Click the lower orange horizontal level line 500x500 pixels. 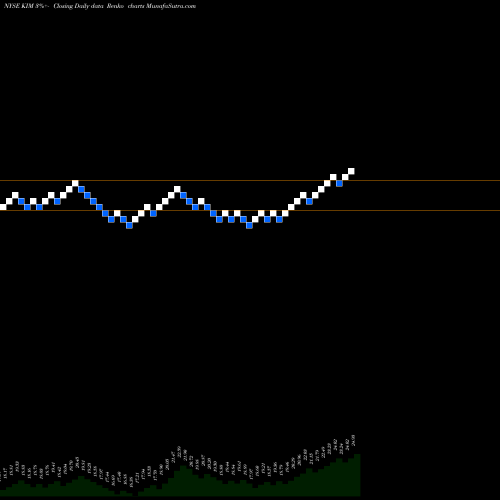[x=250, y=210]
